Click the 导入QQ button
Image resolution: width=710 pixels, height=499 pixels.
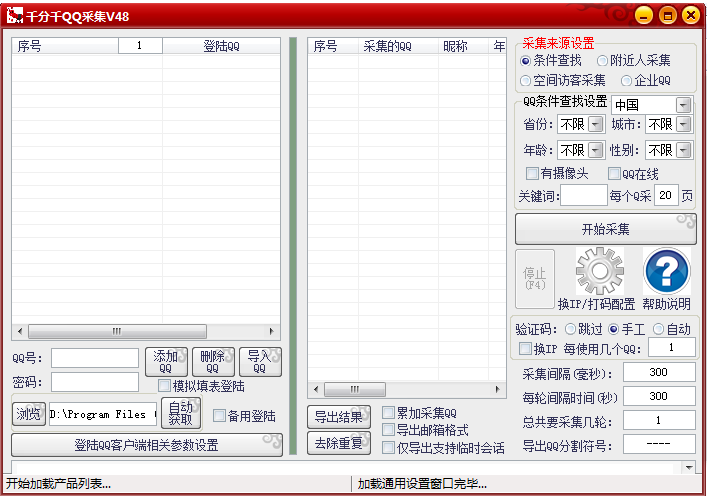[x=260, y=362]
